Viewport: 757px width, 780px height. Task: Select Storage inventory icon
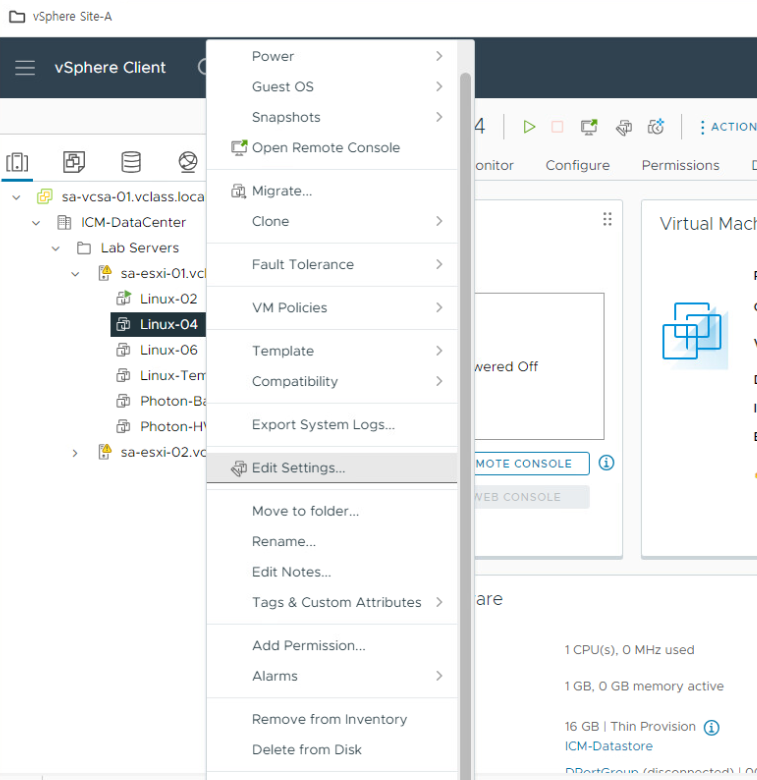click(x=131, y=162)
